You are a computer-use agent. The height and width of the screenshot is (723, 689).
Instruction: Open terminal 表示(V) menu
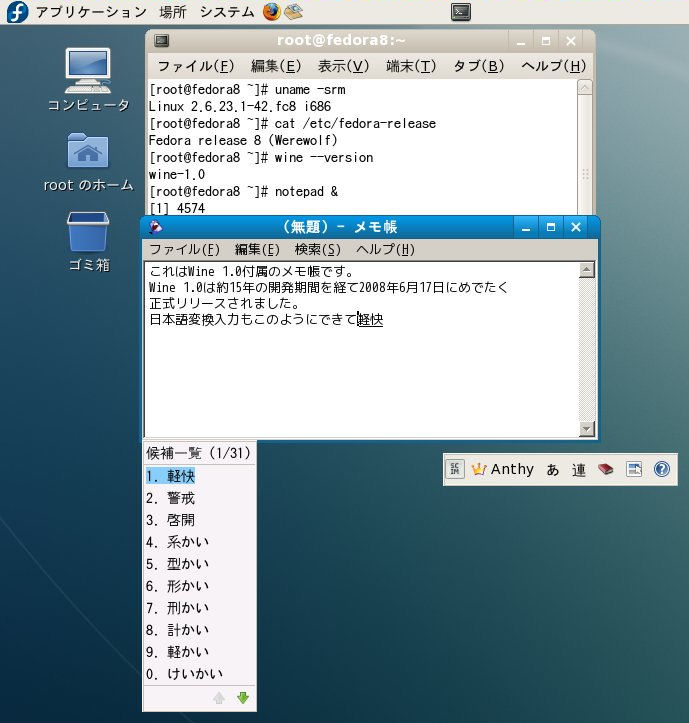point(343,66)
